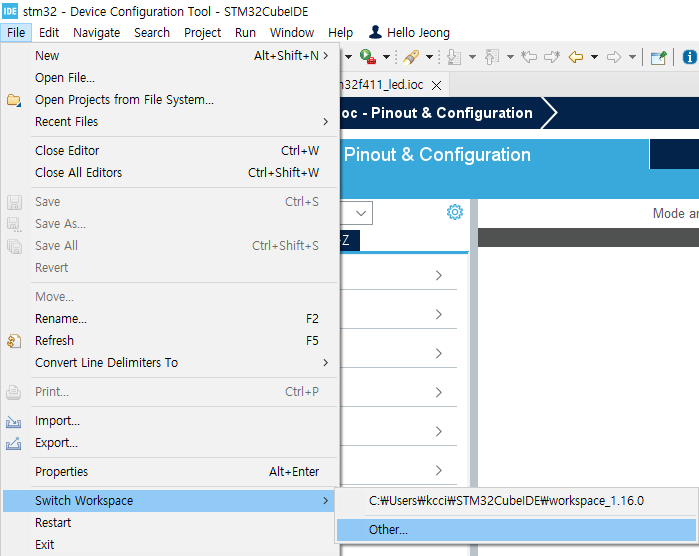Click the blue Information Center icon

(x=689, y=57)
